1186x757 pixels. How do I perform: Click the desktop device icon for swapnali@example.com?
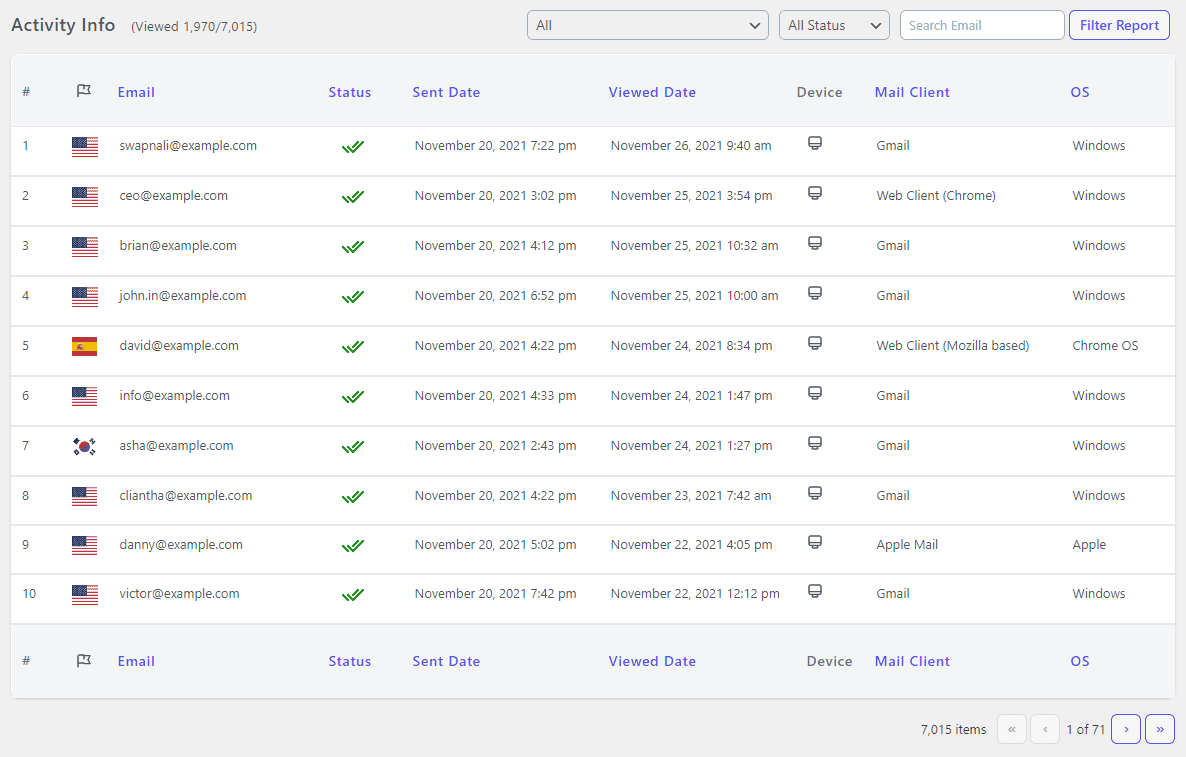click(x=815, y=143)
